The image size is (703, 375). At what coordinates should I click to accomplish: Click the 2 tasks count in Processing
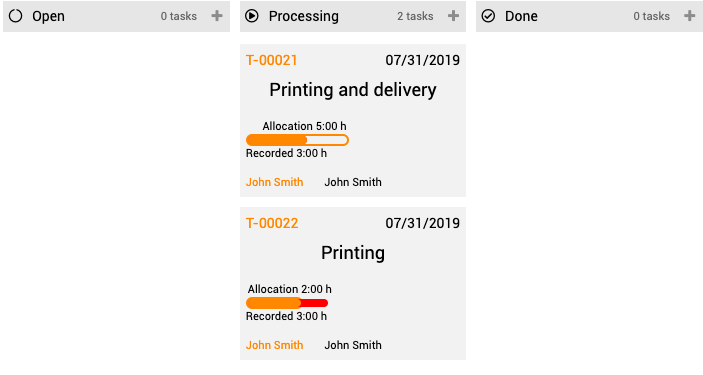click(415, 17)
